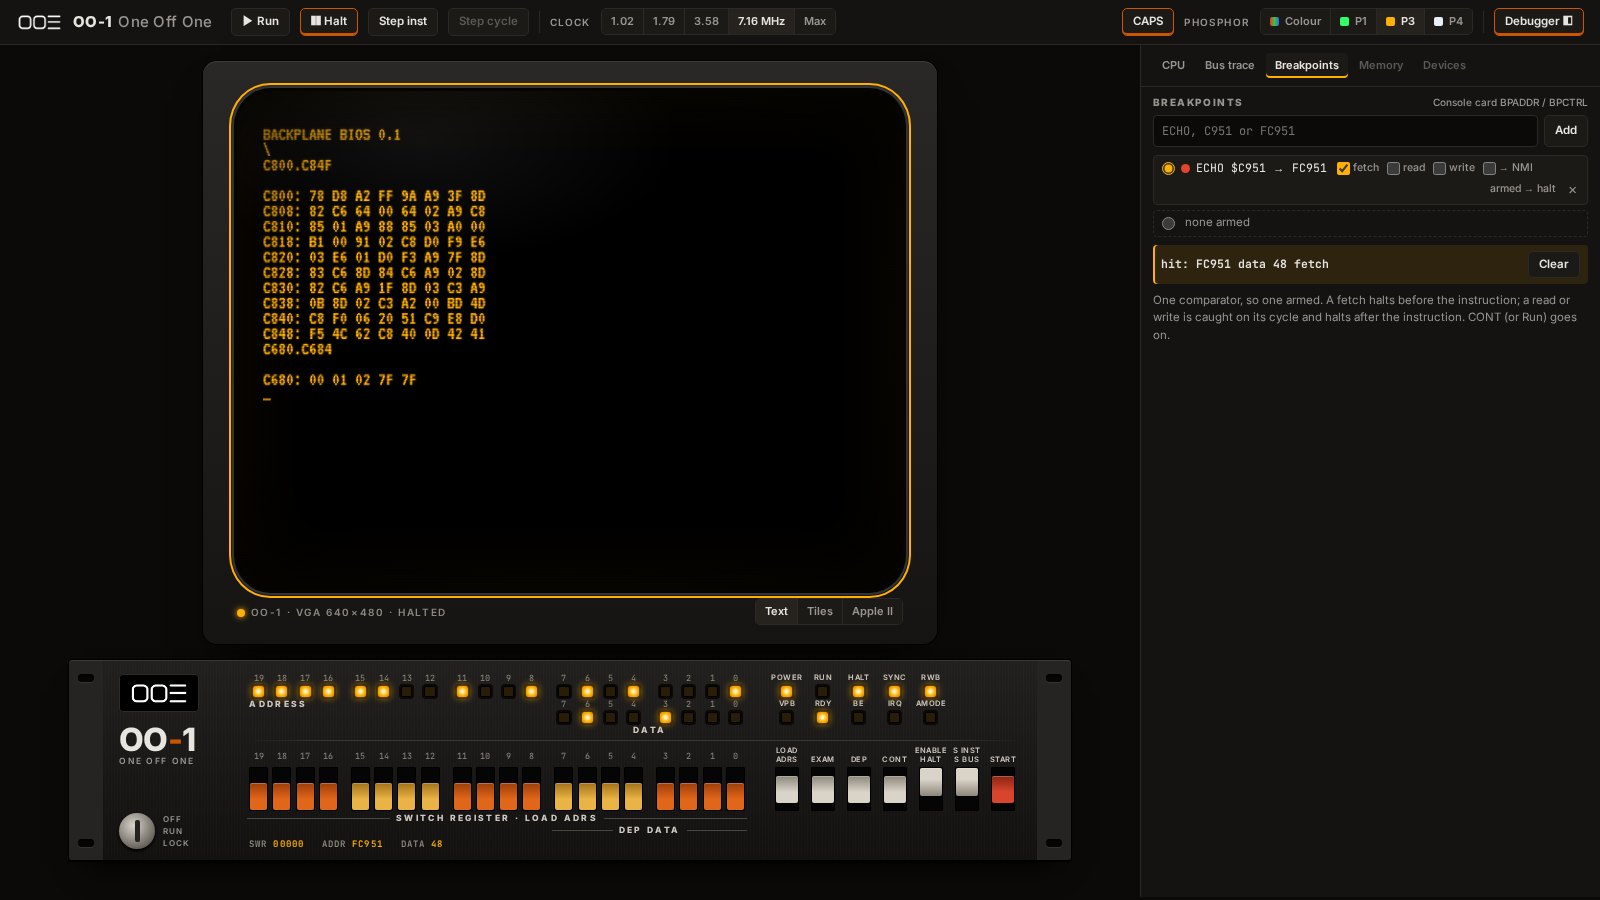Start execution with the Run button
Image resolution: width=1600 pixels, height=900 pixels.
point(260,21)
